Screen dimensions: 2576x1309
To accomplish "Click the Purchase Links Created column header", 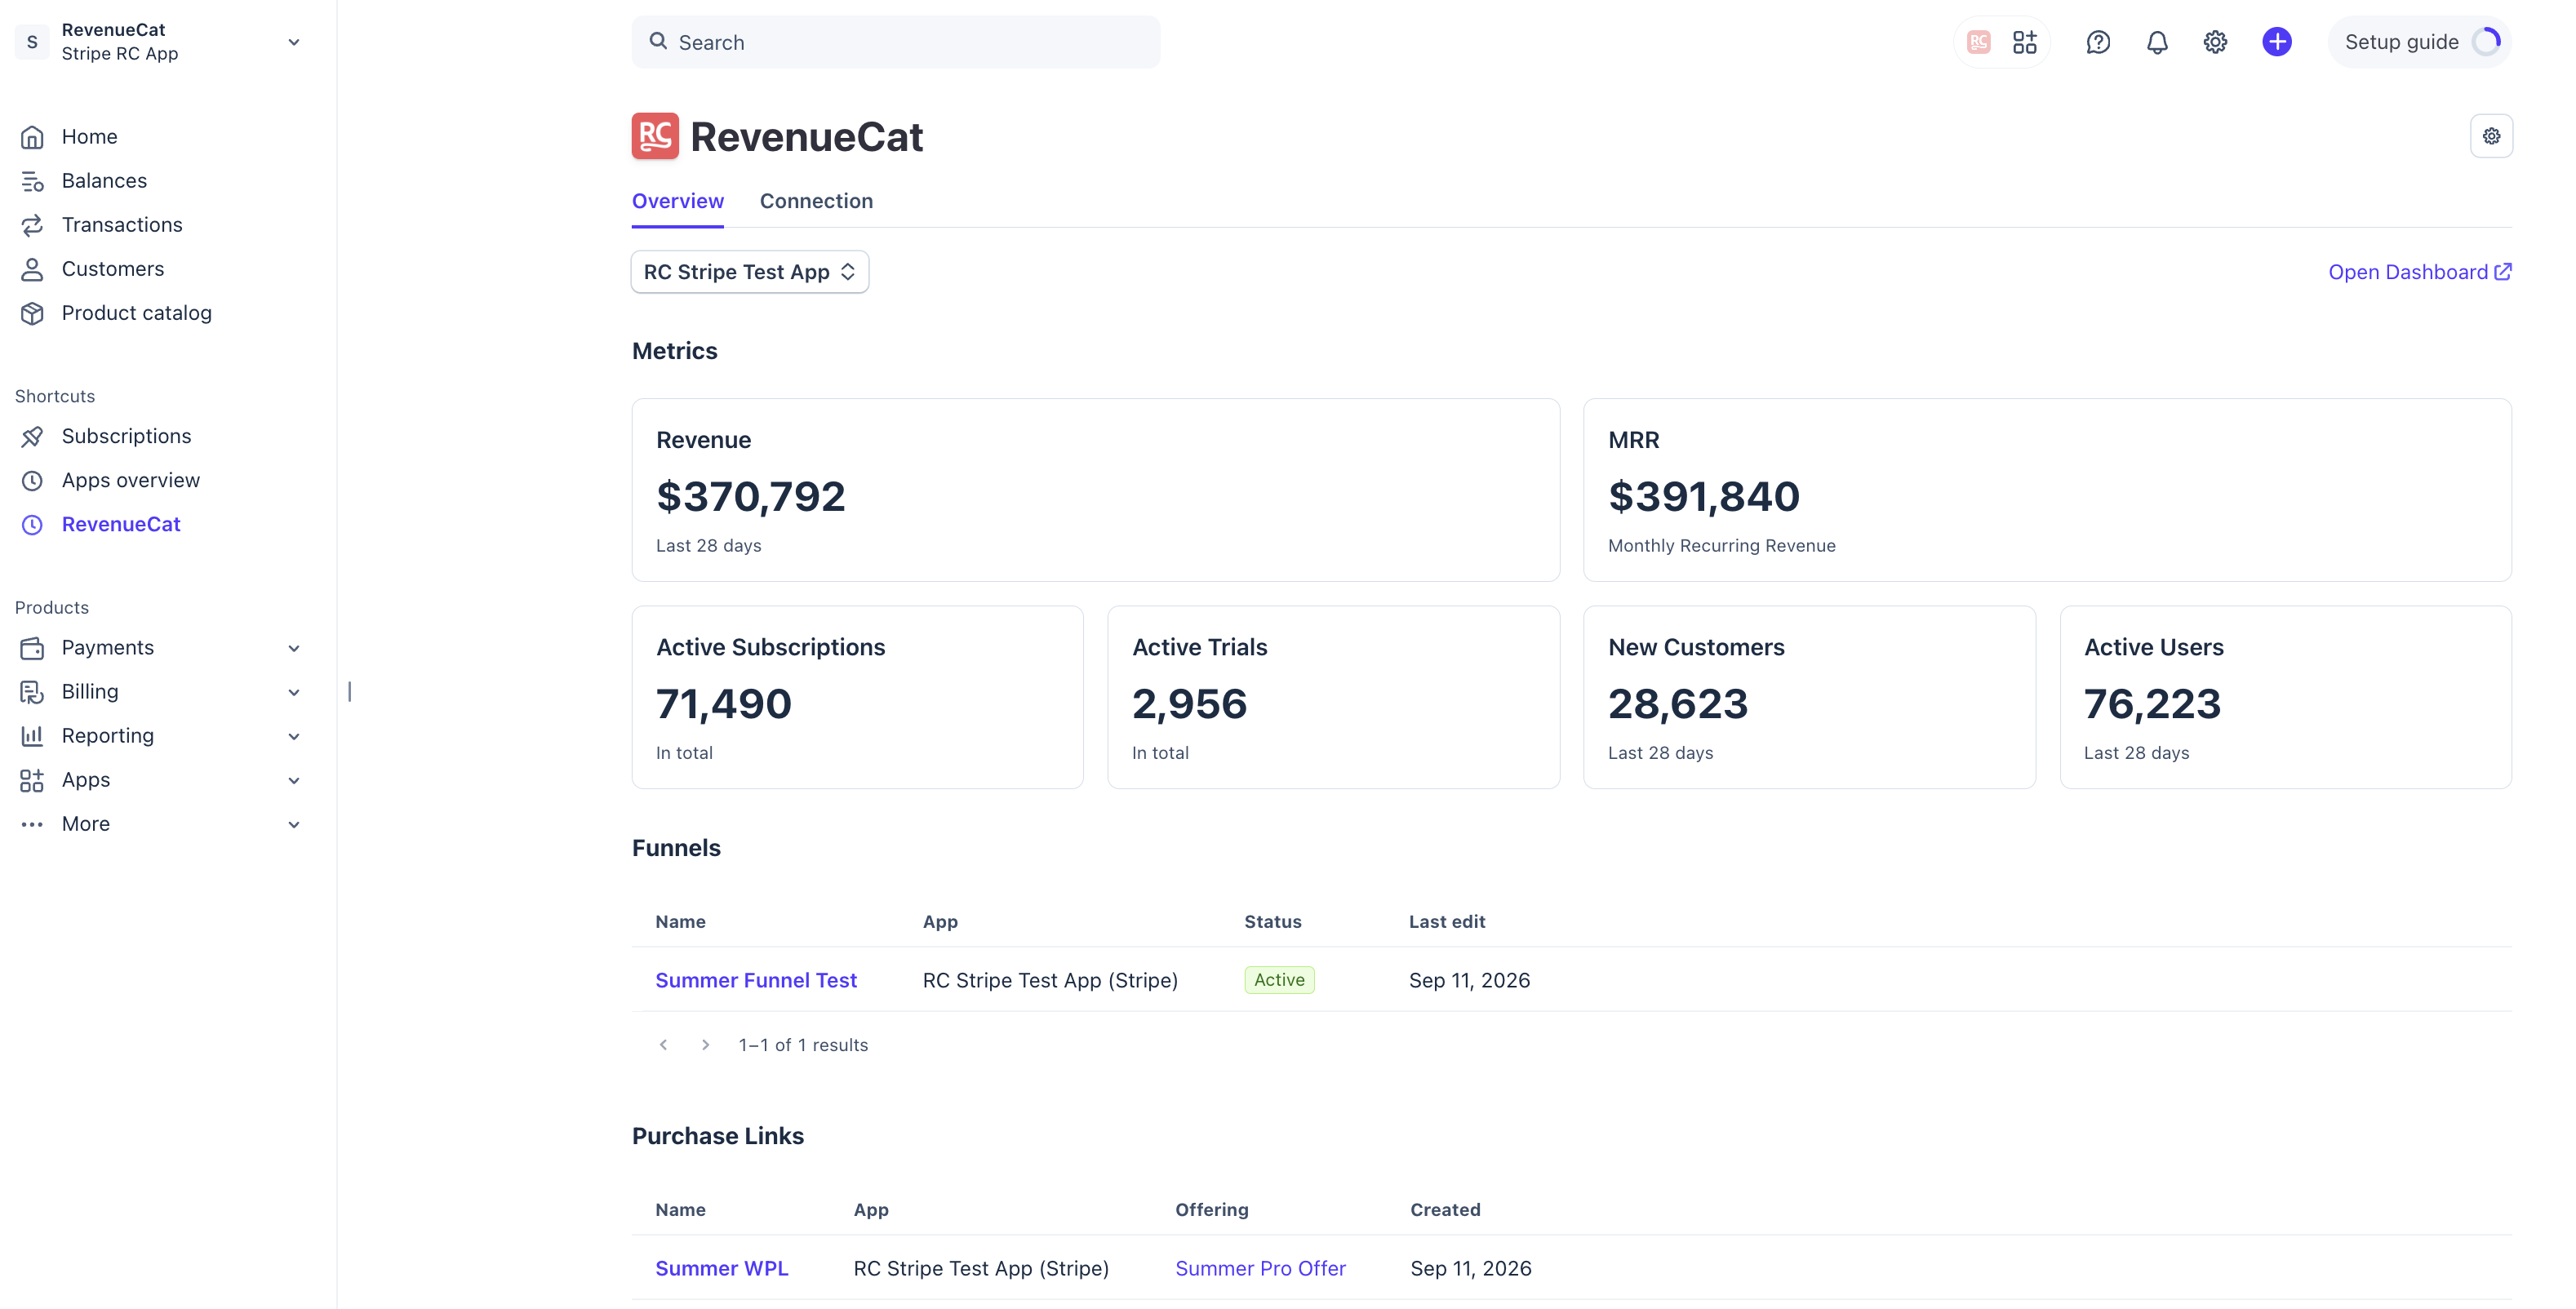I will point(1445,1210).
